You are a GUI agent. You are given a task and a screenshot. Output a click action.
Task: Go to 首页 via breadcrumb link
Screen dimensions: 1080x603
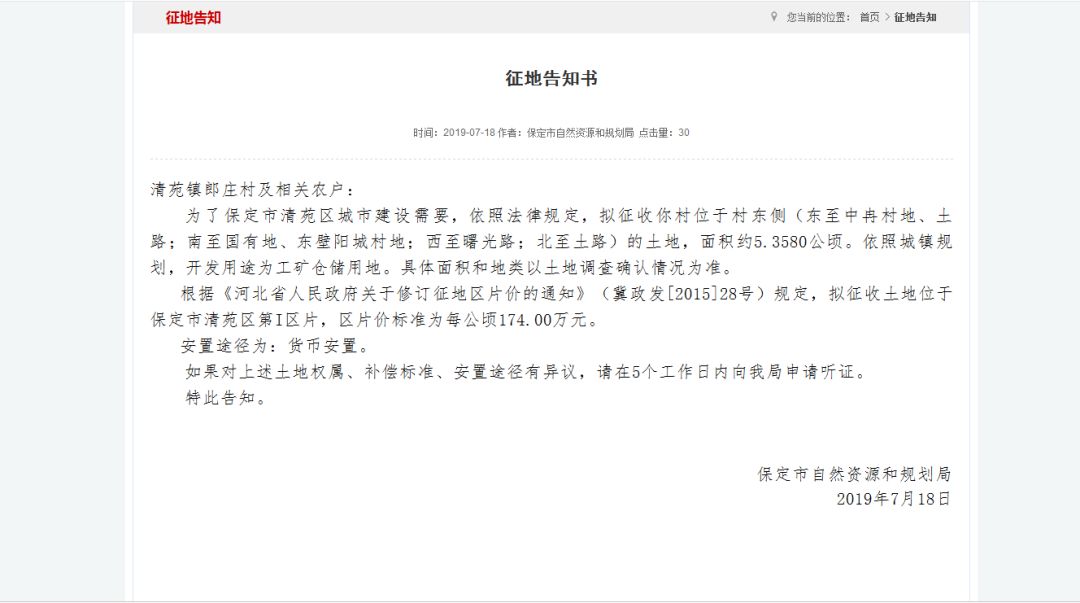click(x=869, y=17)
